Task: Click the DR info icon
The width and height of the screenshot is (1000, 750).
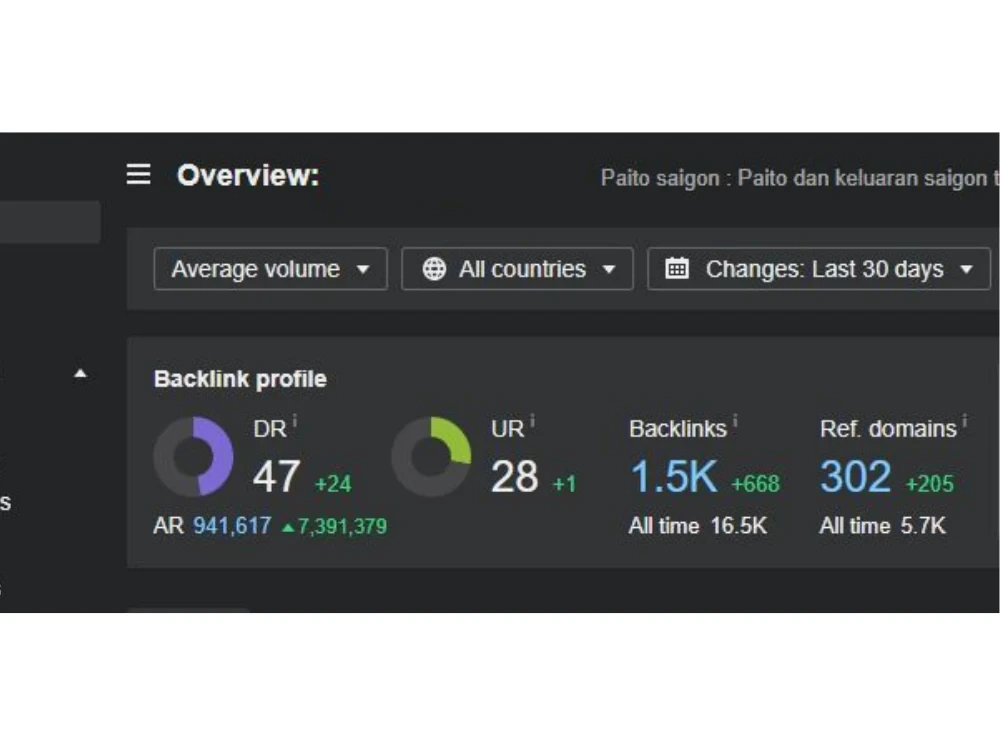Action: point(295,422)
